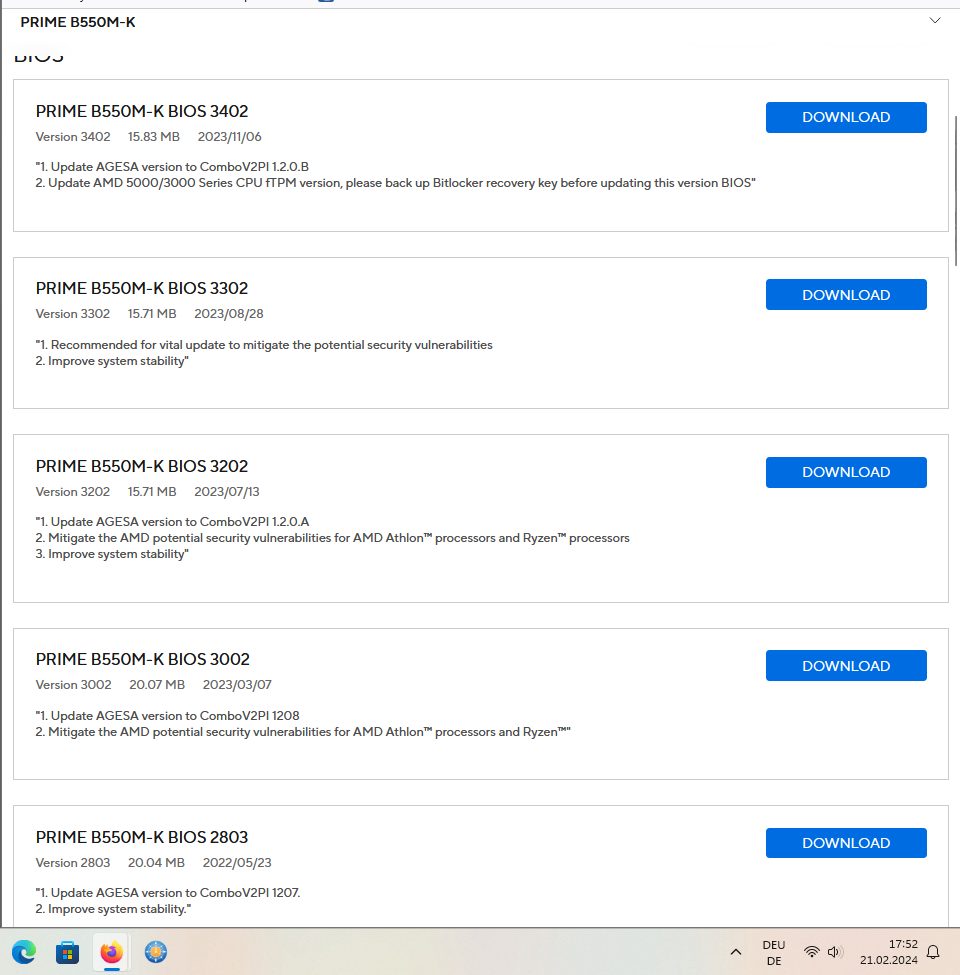Click the Version 3402 label
The image size is (960, 975).
pos(73,137)
